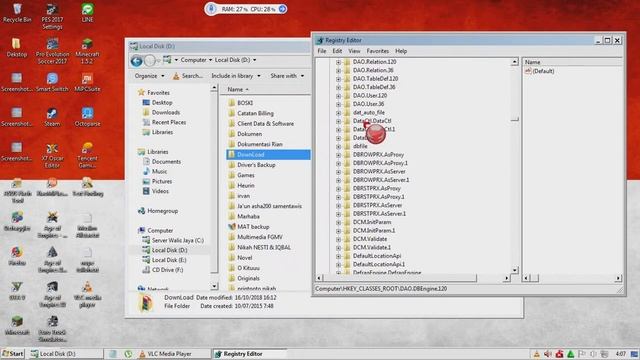Open the Help menu in Registry Editor

pos(401,51)
